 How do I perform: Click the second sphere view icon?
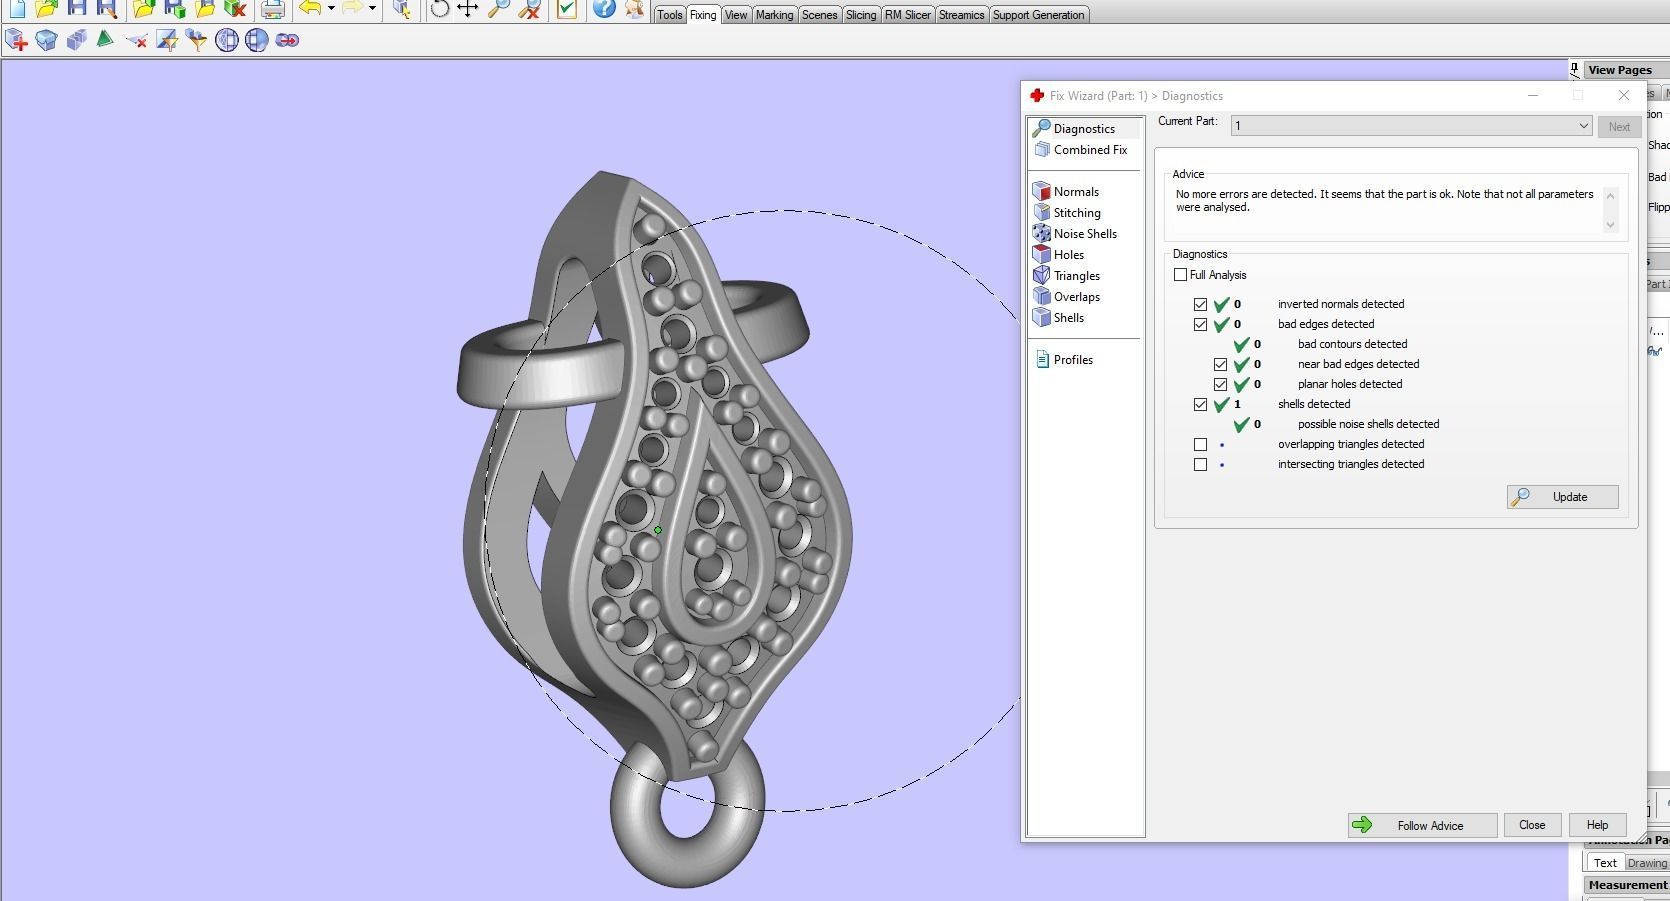pyautogui.click(x=257, y=40)
